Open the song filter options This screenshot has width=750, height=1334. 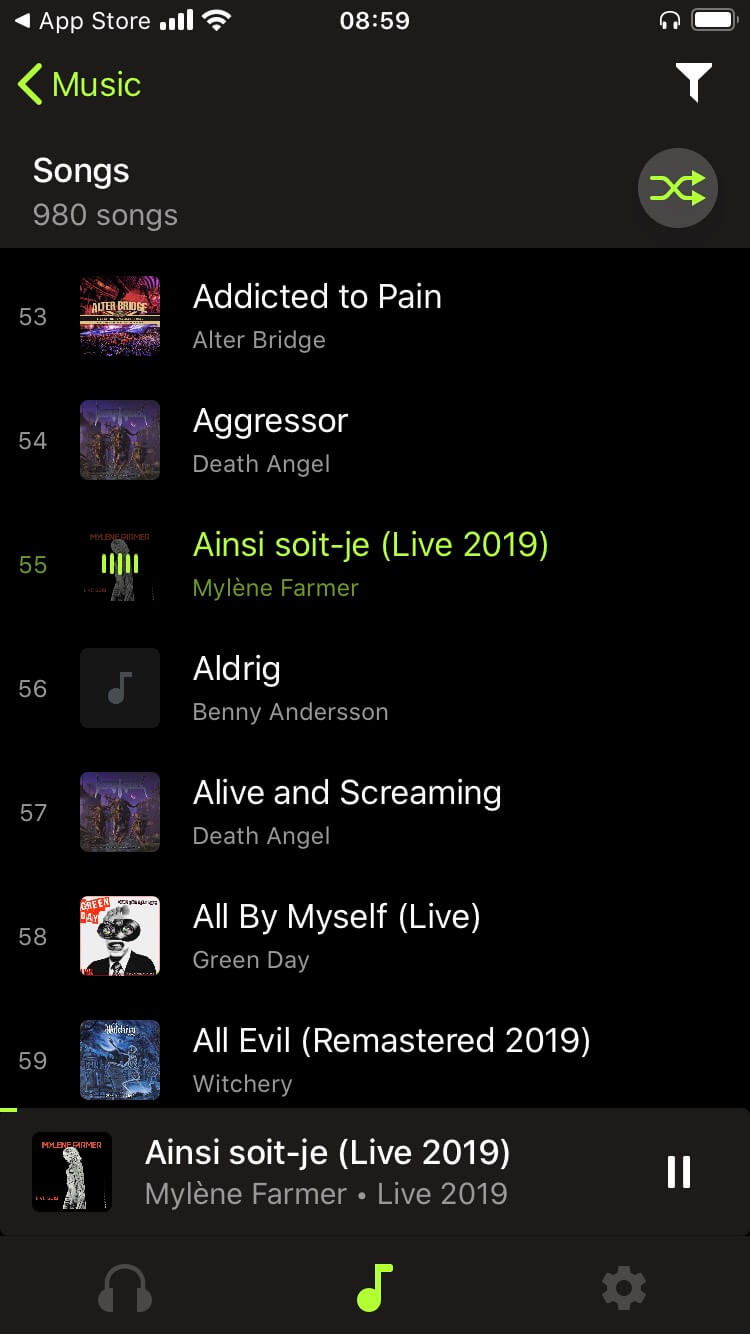pyautogui.click(x=693, y=82)
